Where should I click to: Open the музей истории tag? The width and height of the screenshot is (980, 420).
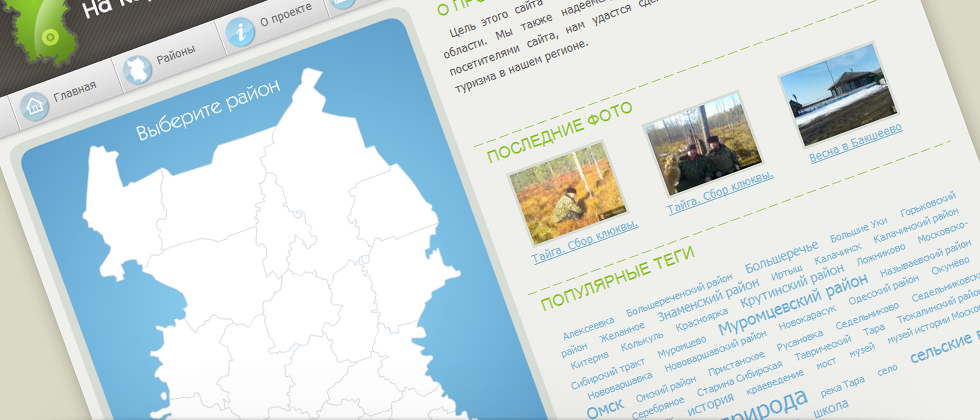pyautogui.click(x=918, y=329)
